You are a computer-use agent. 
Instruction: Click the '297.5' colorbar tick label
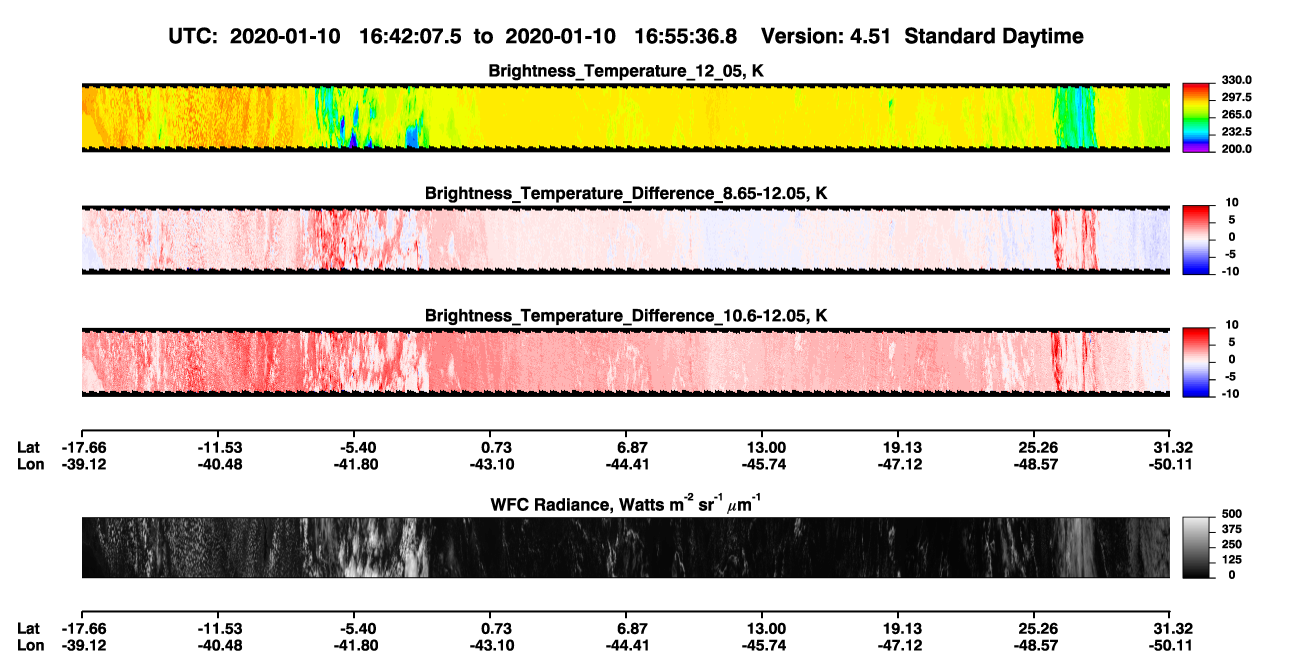[x=1237, y=97]
